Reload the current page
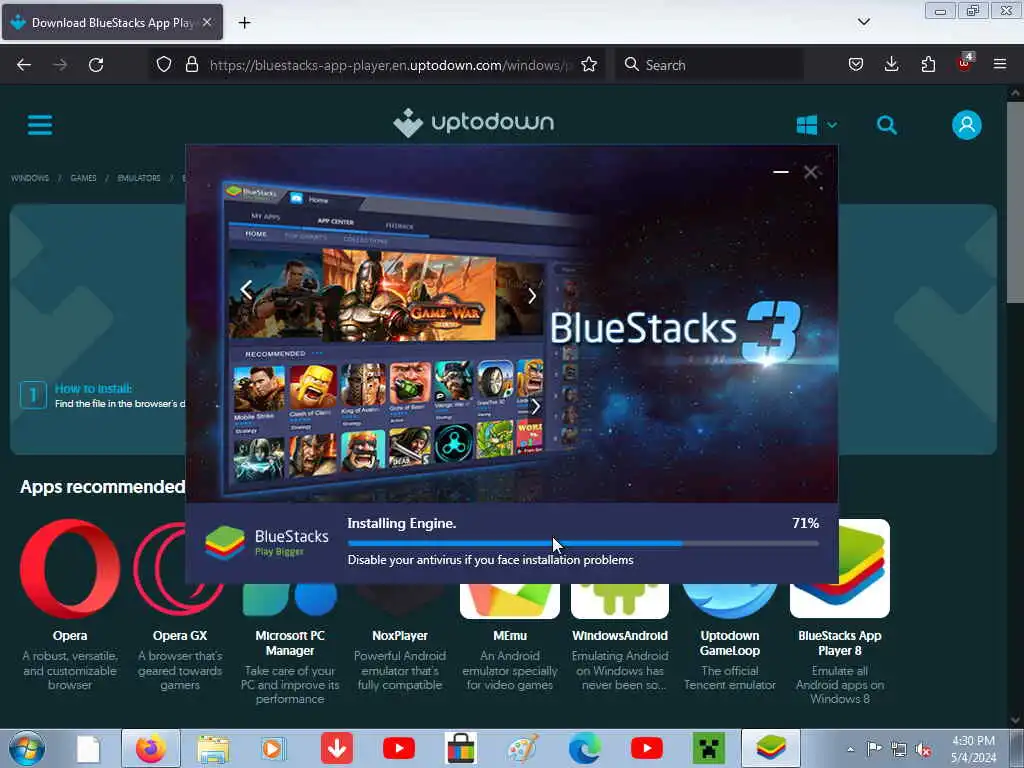The width and height of the screenshot is (1024, 768). coord(96,65)
